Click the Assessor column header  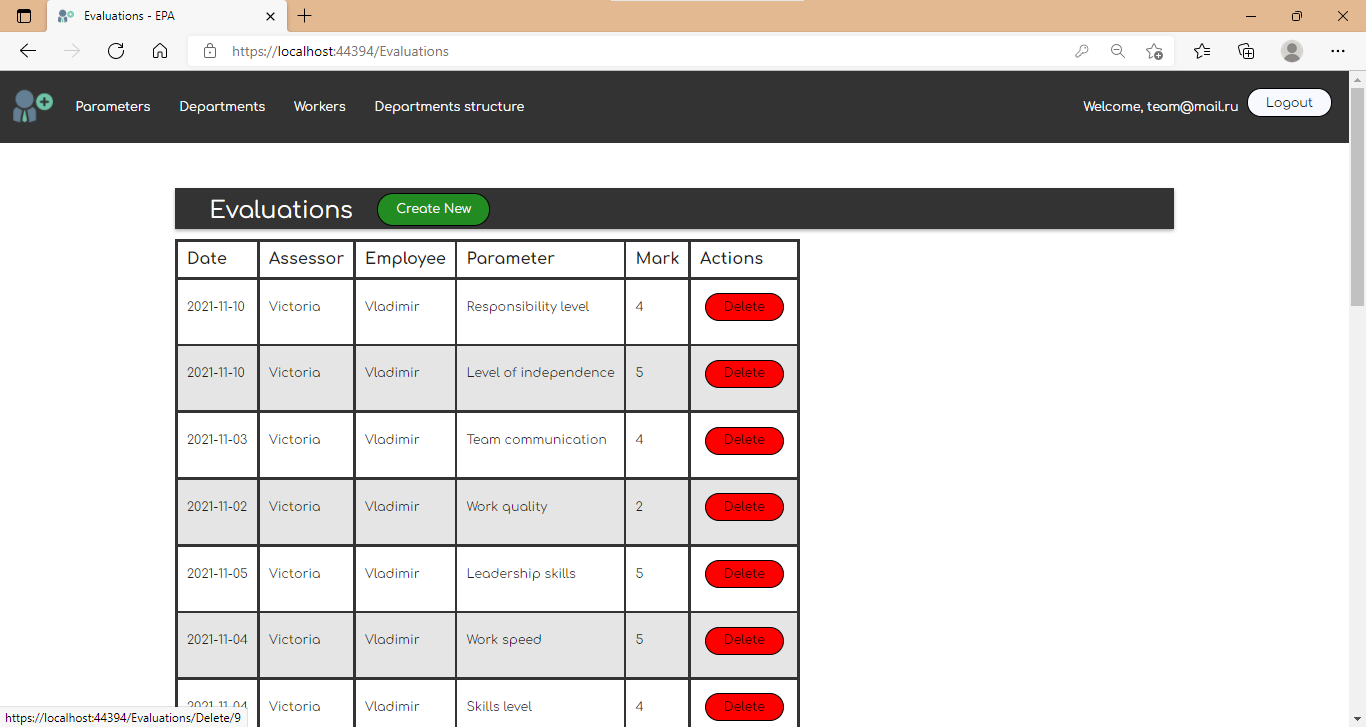click(x=306, y=259)
